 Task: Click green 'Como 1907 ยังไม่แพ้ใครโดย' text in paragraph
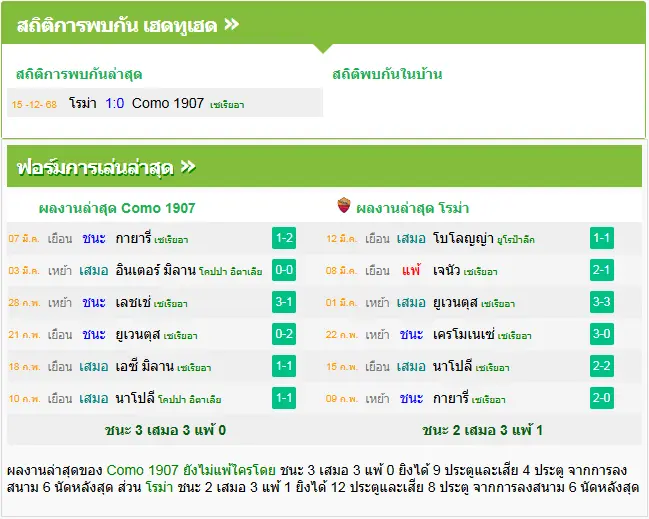click(x=191, y=470)
